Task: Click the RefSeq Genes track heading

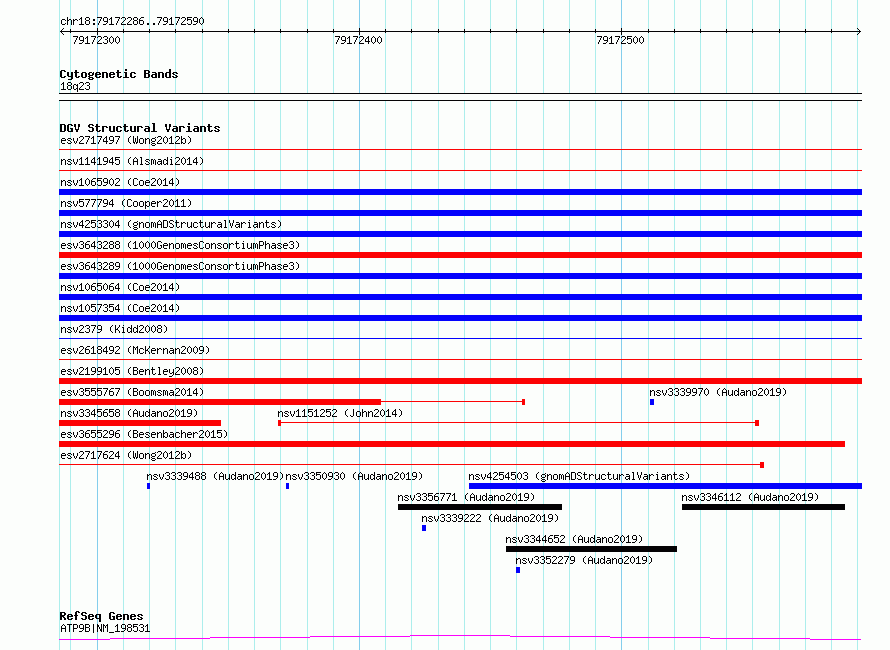Action: [101, 617]
